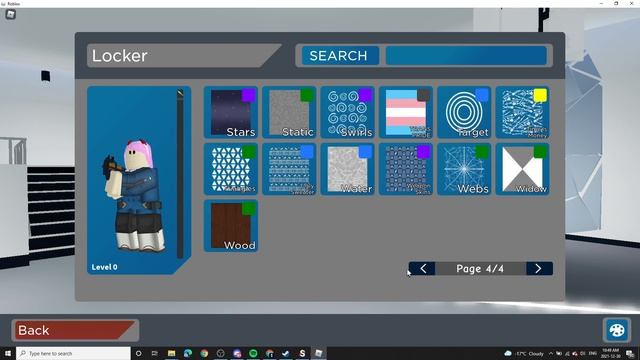This screenshot has height=360, width=640.
Task: Select the Static skin tile
Action: pos(289,112)
